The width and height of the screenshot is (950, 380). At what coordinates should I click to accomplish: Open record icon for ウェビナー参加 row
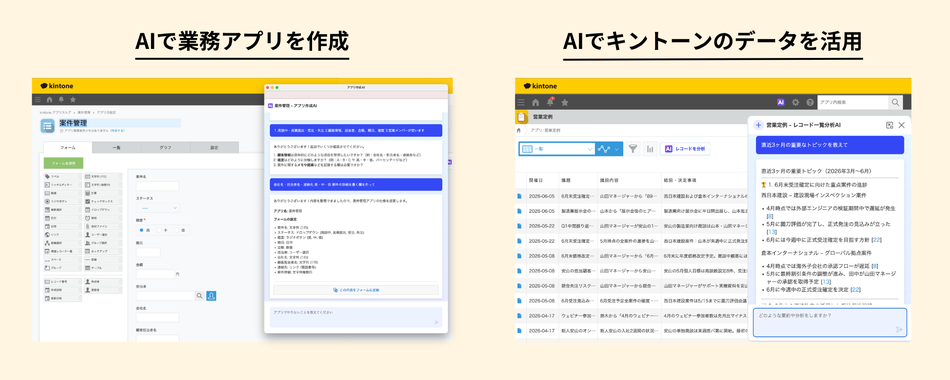(519, 316)
